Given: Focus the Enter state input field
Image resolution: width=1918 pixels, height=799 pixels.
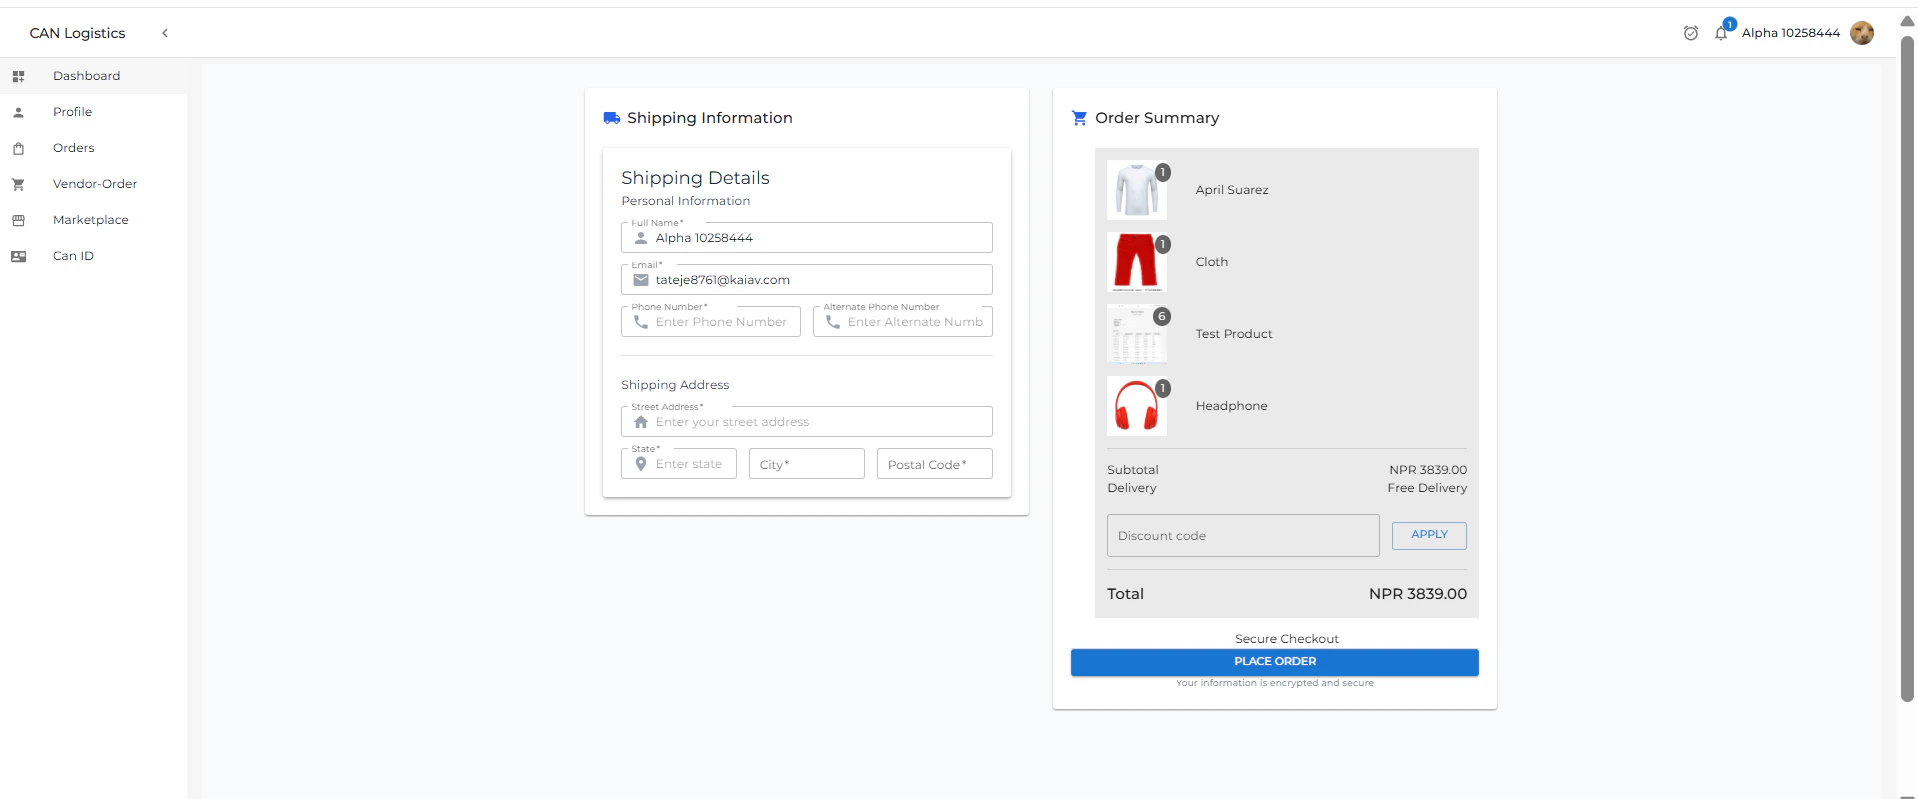Looking at the screenshot, I should point(679,464).
